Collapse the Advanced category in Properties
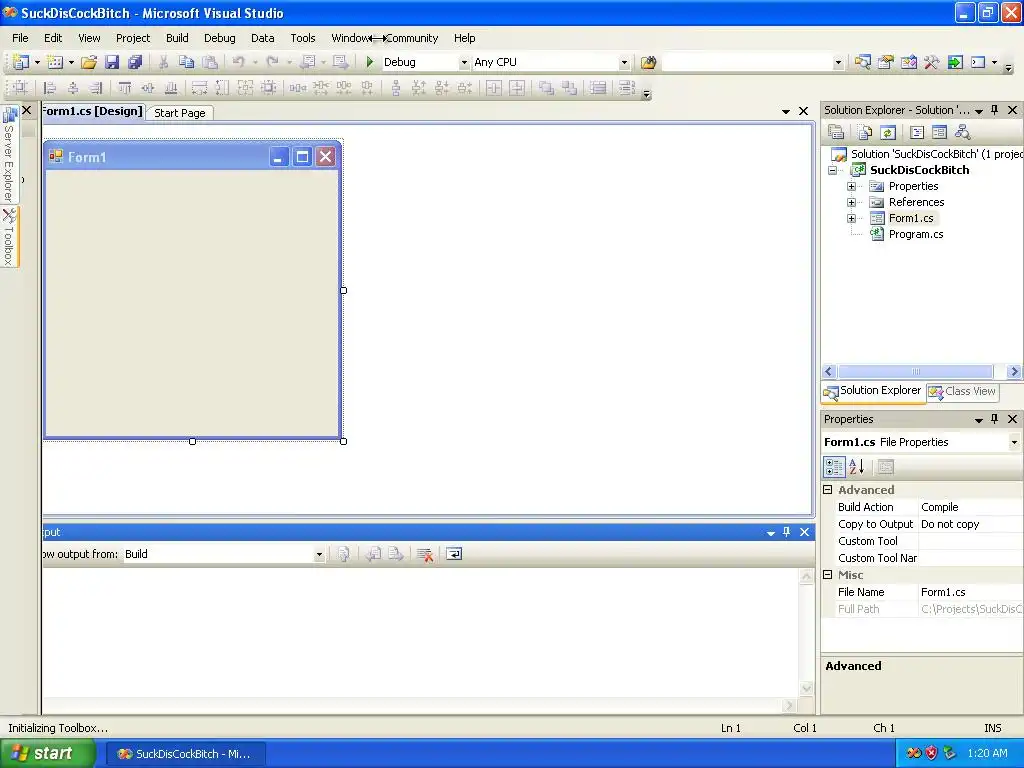 [x=828, y=490]
